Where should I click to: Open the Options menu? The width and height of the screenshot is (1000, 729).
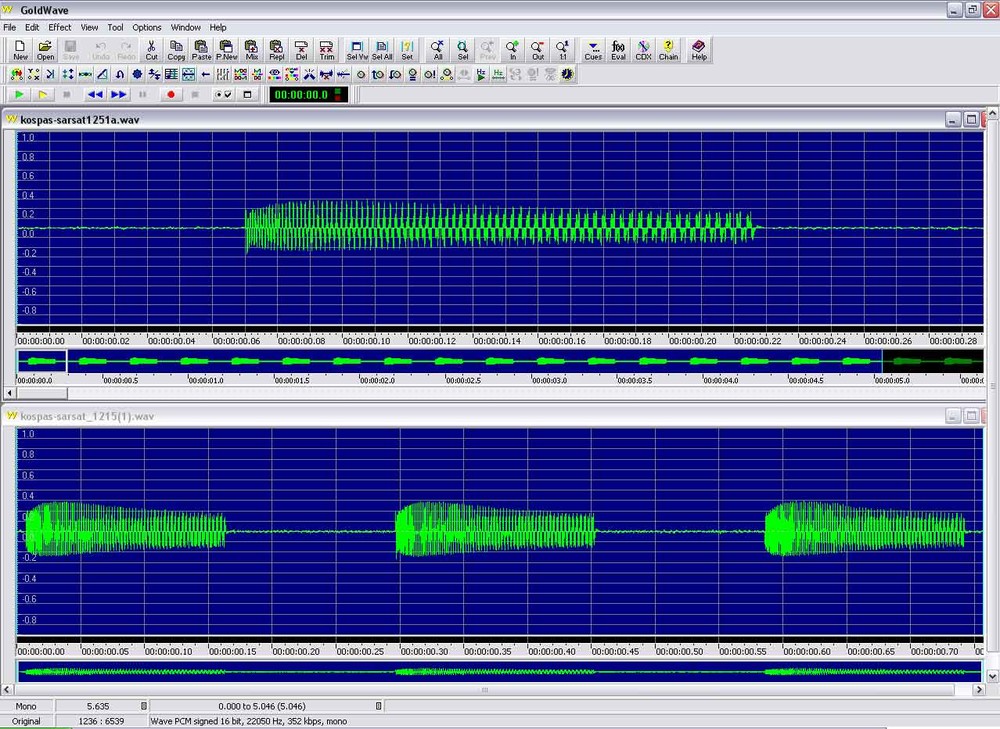(147, 27)
